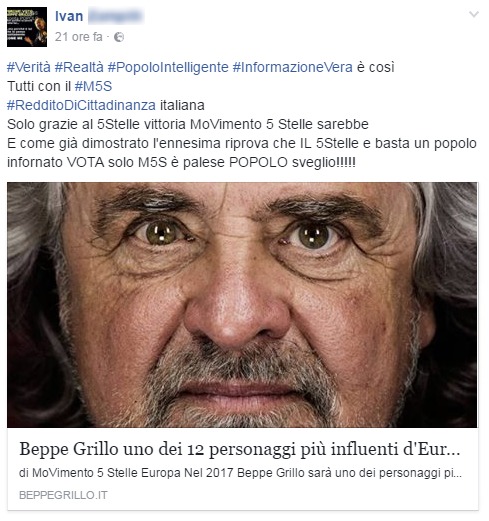Open the profile name Ivan
The height and width of the screenshot is (521, 489).
coord(69,16)
